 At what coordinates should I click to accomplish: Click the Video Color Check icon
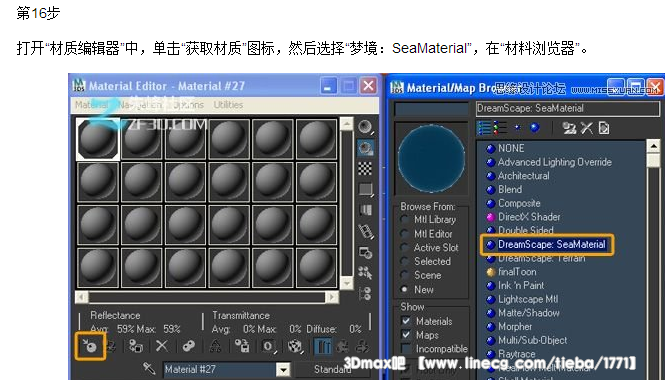click(365, 210)
